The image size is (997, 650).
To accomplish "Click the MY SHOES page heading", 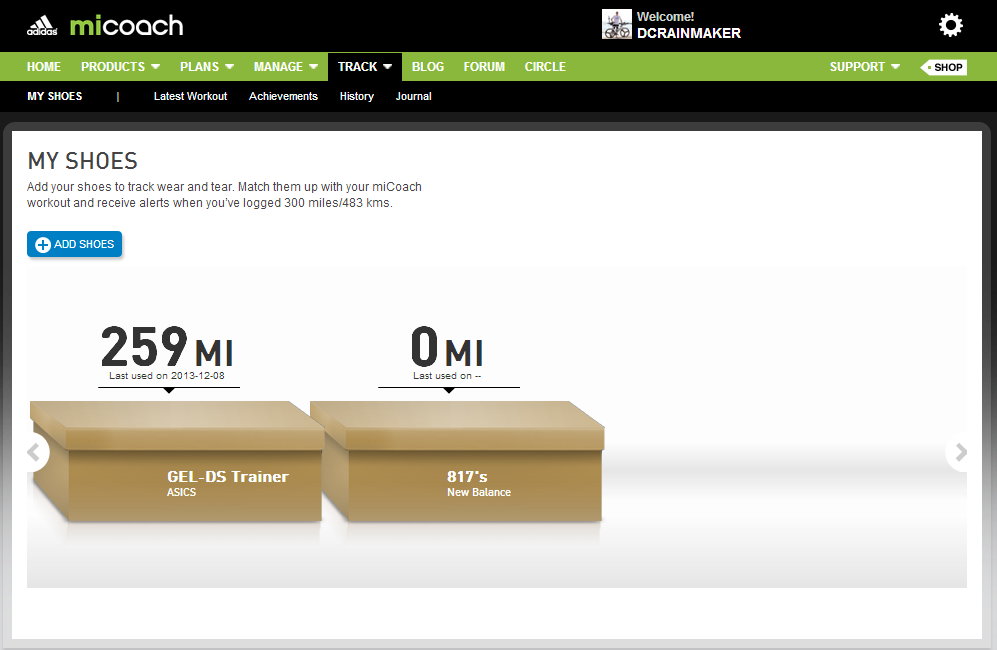I will 83,161.
